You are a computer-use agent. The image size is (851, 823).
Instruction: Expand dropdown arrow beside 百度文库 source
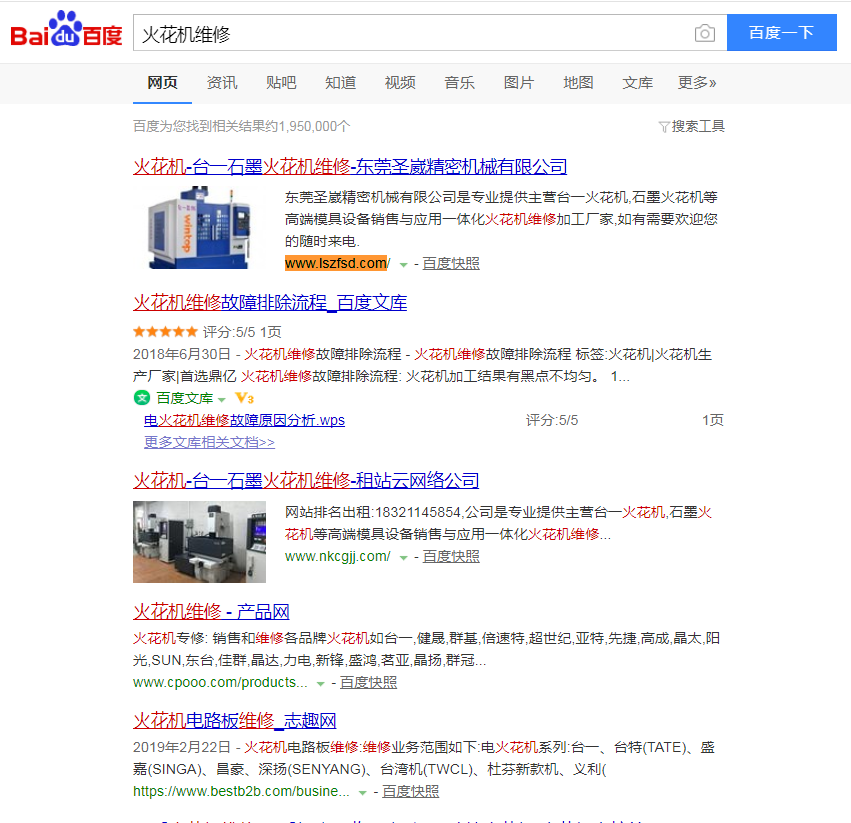point(221,400)
